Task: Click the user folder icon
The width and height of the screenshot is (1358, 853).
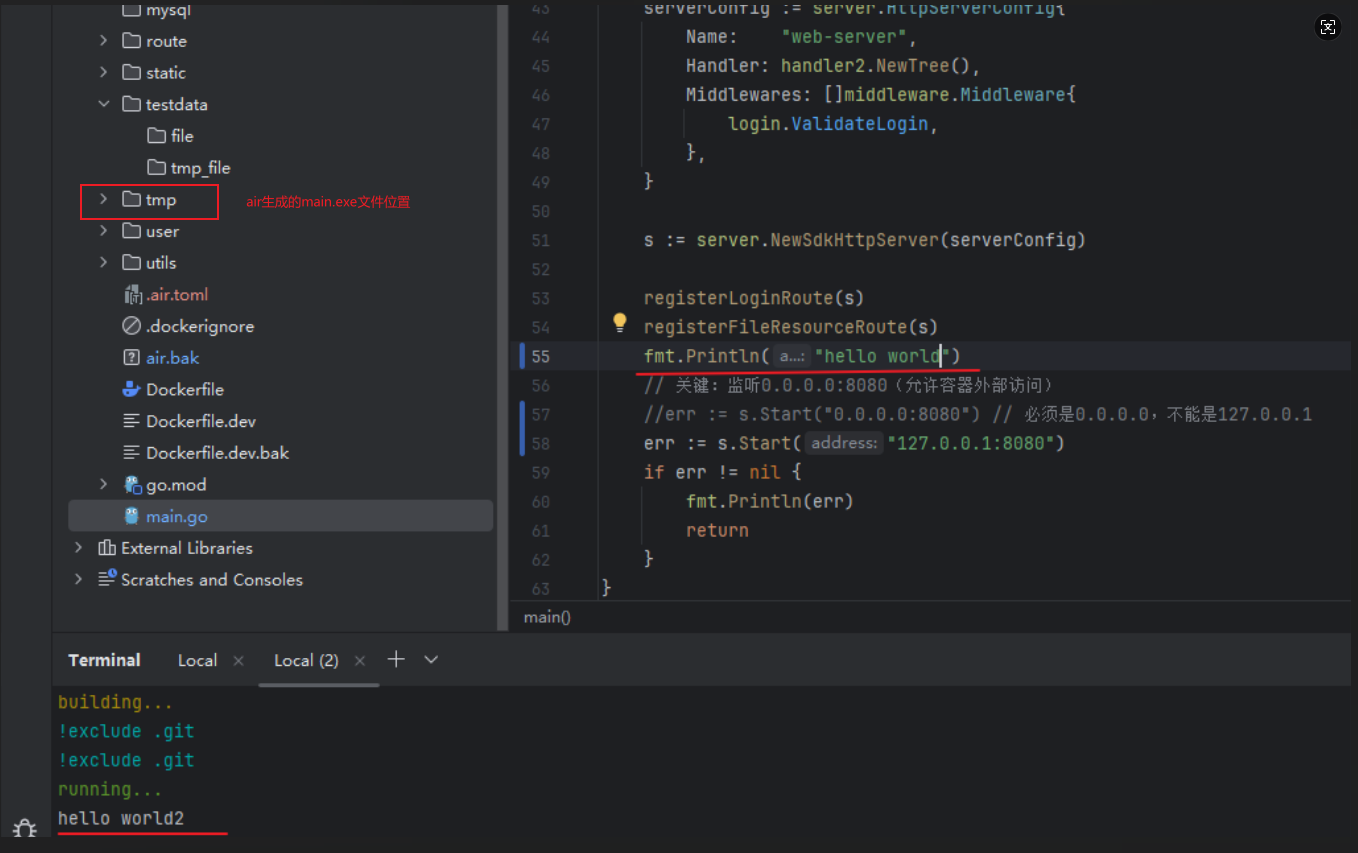Action: 131,231
